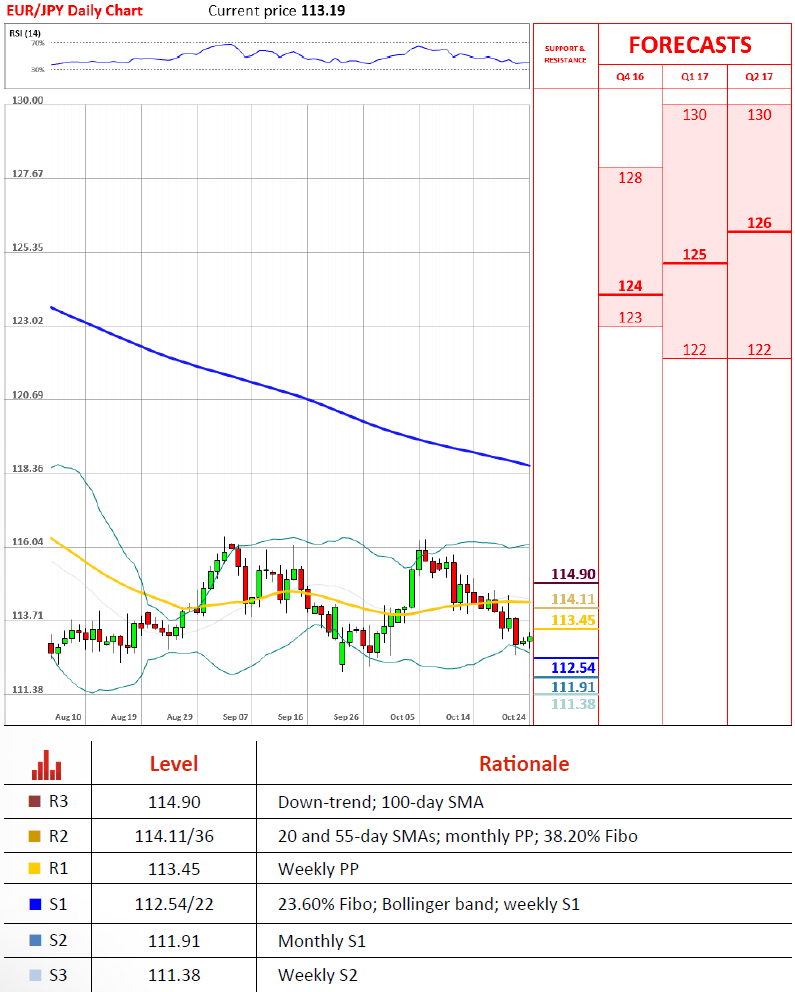795x992 pixels.
Task: Click the 111.91 level table cell
Action: [x=174, y=941]
